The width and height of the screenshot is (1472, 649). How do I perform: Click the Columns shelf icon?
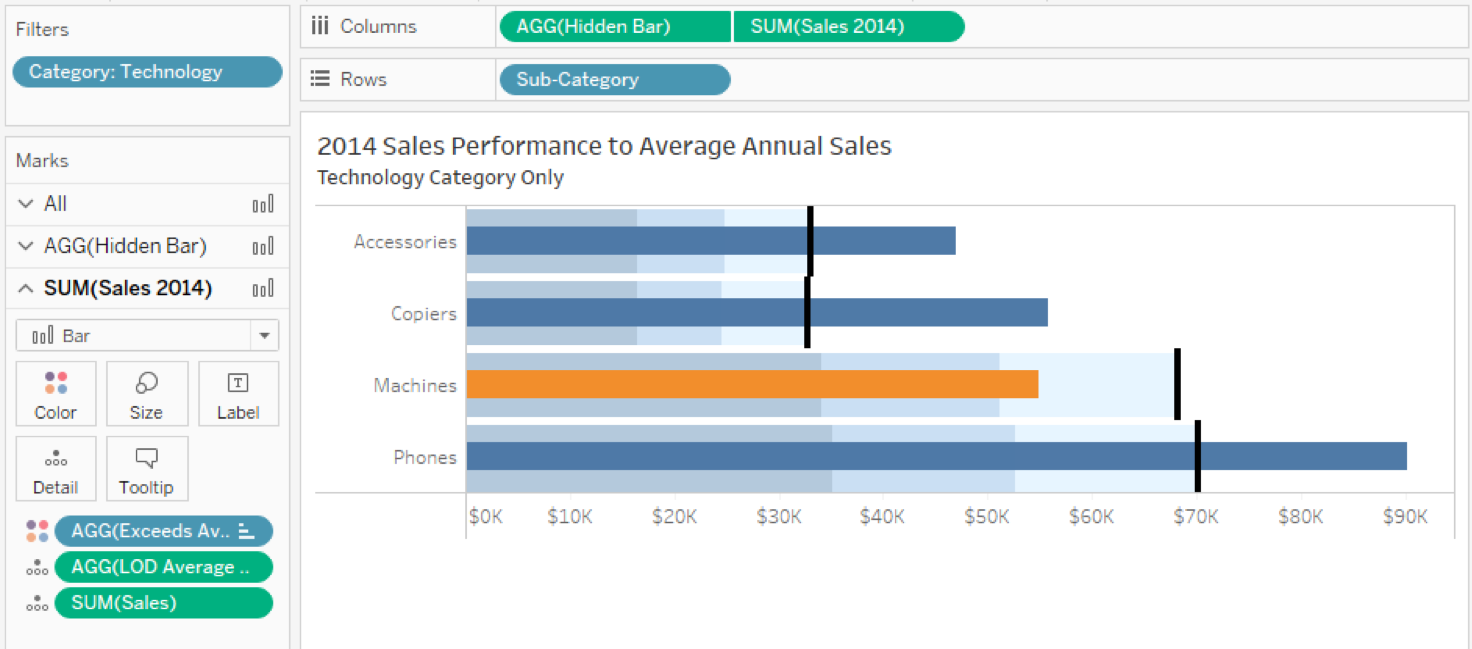(x=320, y=26)
